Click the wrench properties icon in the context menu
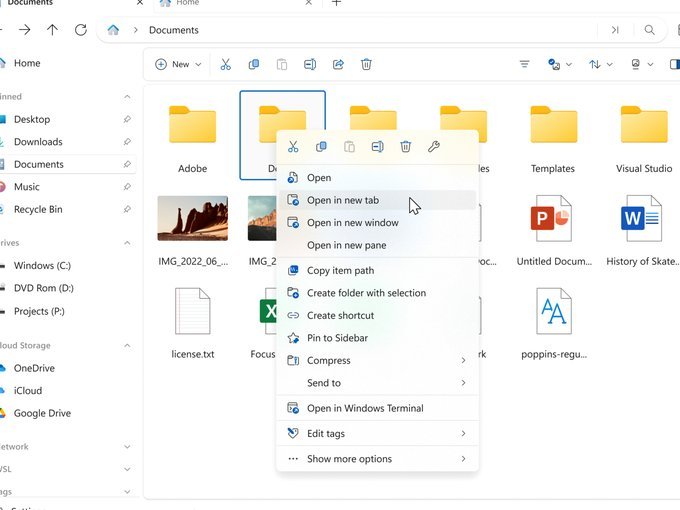Image resolution: width=680 pixels, height=510 pixels. (434, 147)
